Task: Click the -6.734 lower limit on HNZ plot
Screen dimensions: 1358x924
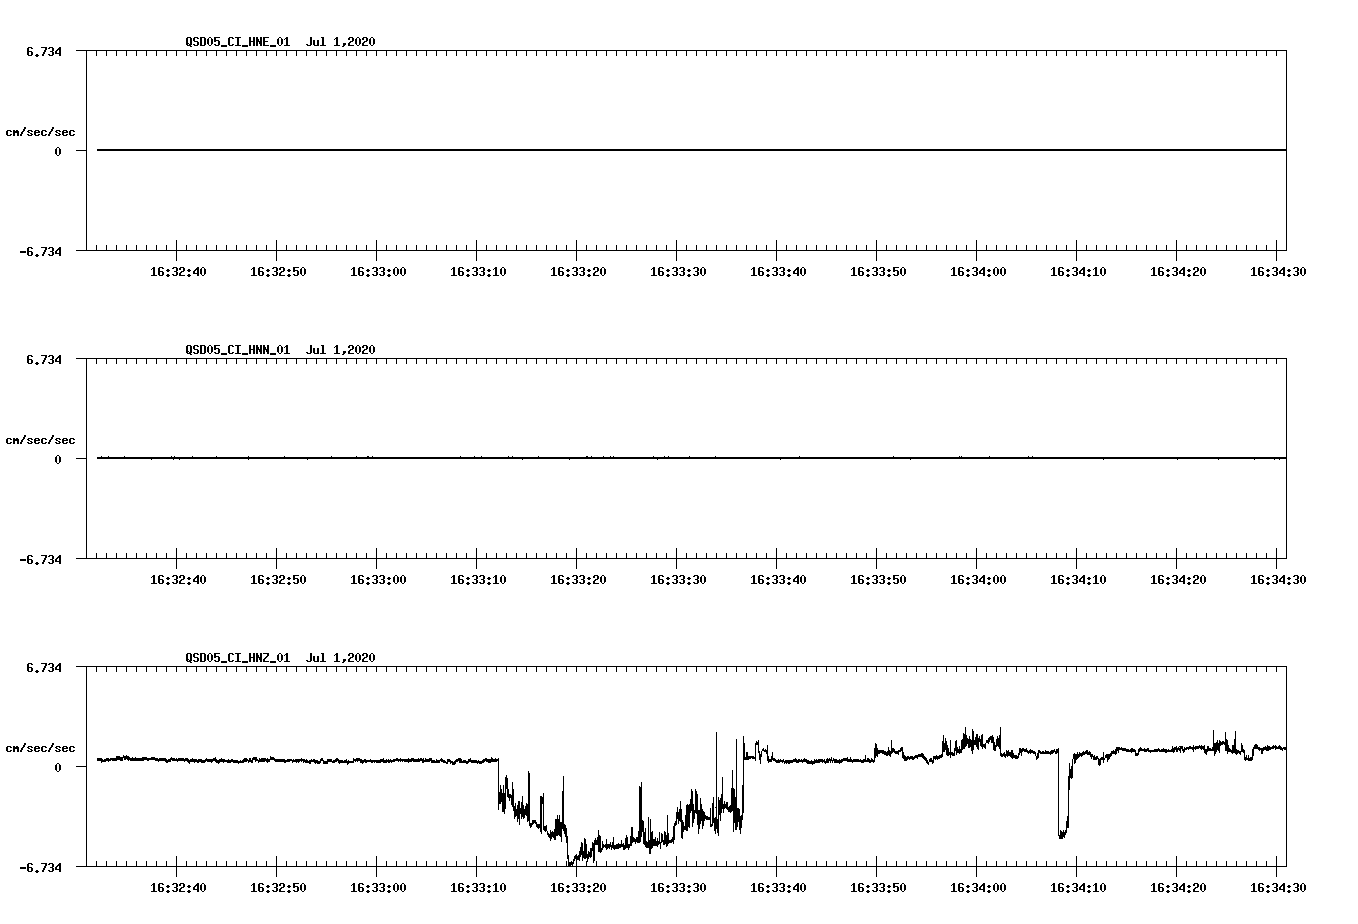Action: 40,868
